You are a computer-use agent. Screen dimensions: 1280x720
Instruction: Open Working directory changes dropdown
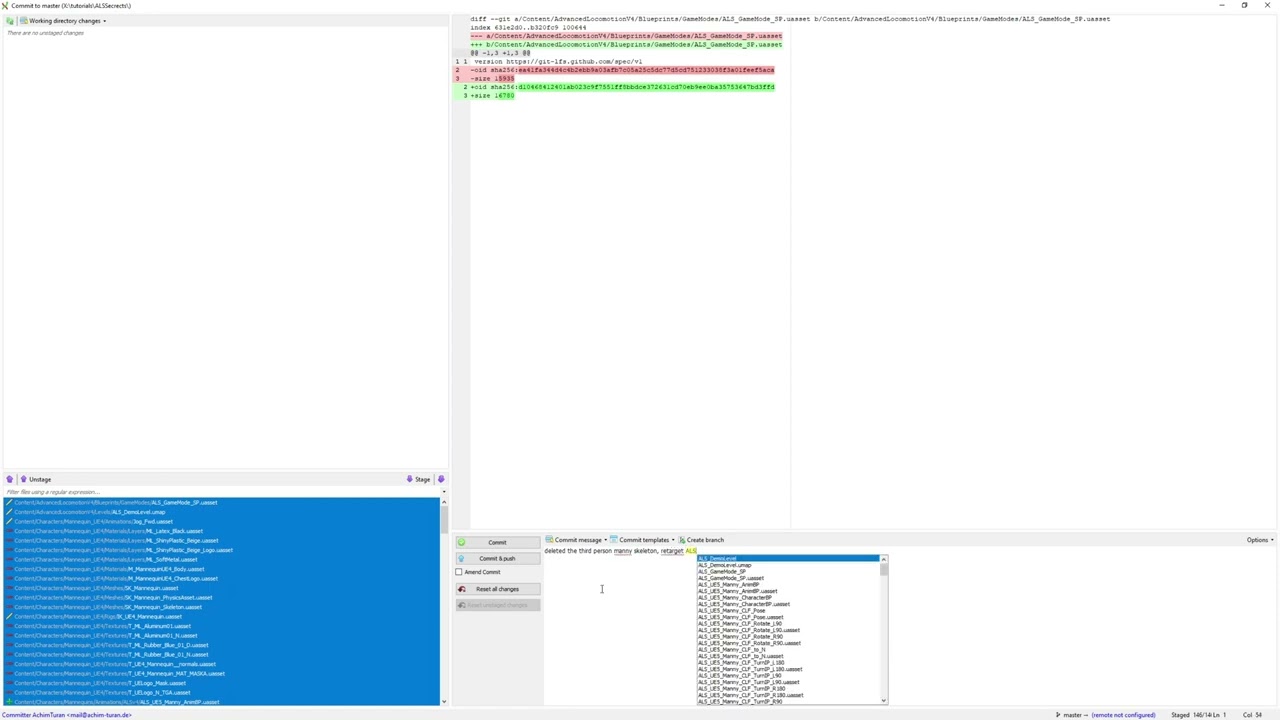tap(64, 20)
